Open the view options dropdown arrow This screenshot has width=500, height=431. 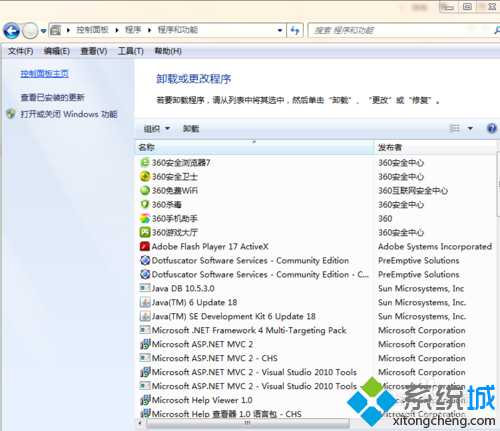[470, 128]
